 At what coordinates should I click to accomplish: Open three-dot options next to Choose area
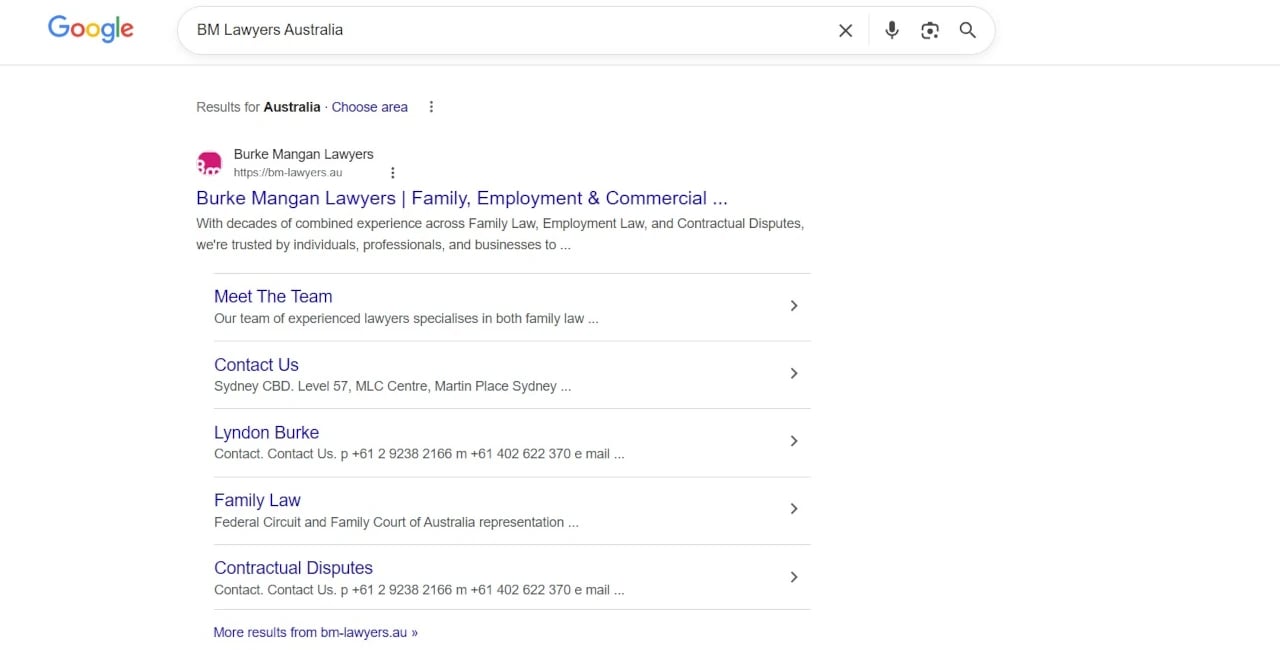tap(431, 107)
